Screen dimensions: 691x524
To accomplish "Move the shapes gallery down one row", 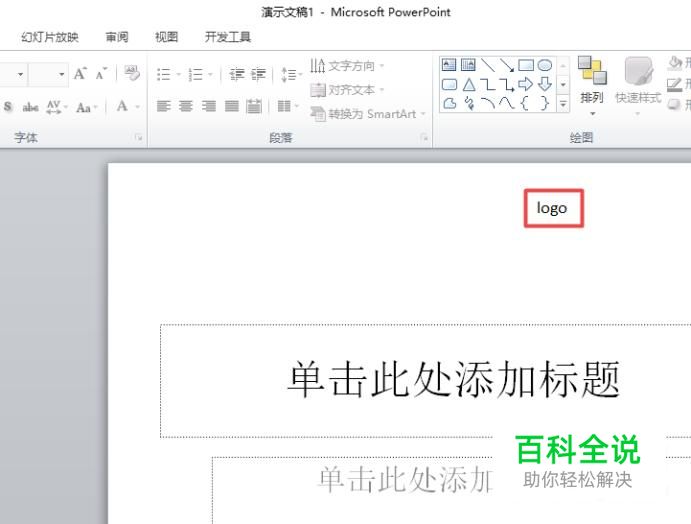I will click(563, 84).
